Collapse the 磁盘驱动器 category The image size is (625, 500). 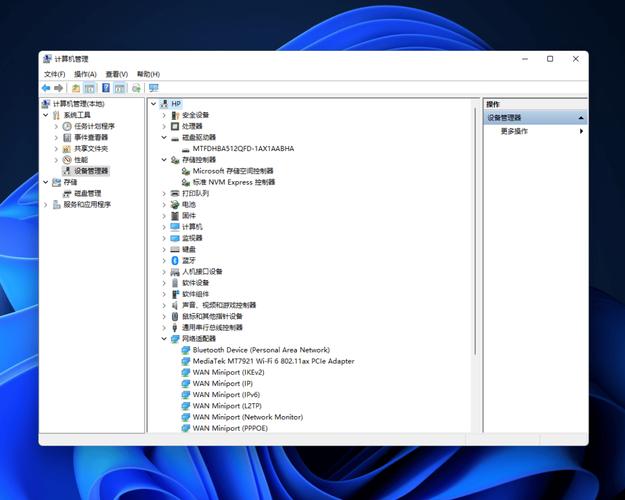(x=165, y=137)
